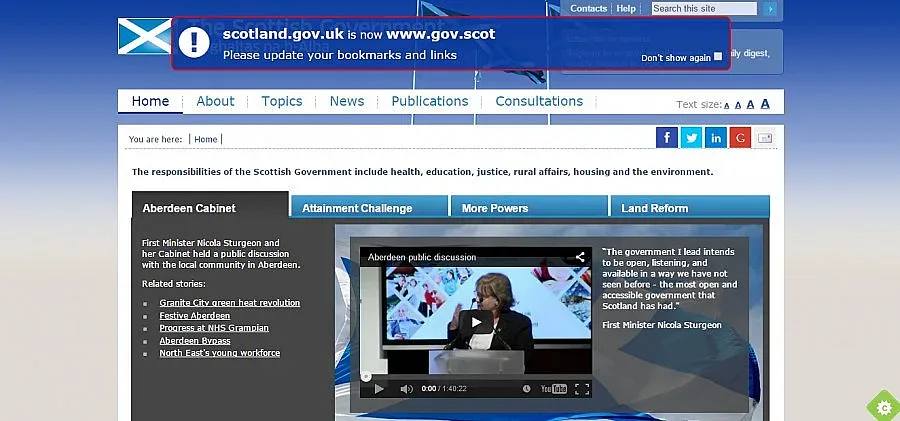The width and height of the screenshot is (900, 421).
Task: Enter fullscreen mode on the video
Action: point(582,389)
